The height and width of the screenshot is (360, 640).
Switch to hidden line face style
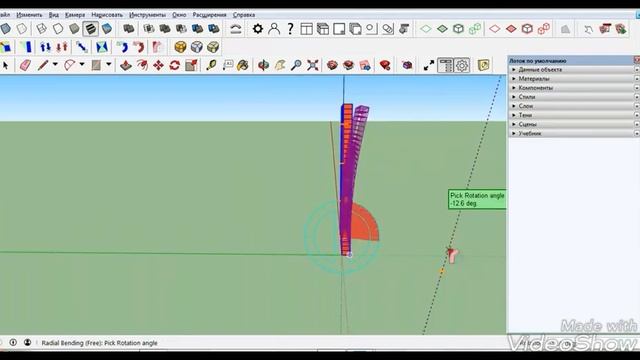[58, 29]
